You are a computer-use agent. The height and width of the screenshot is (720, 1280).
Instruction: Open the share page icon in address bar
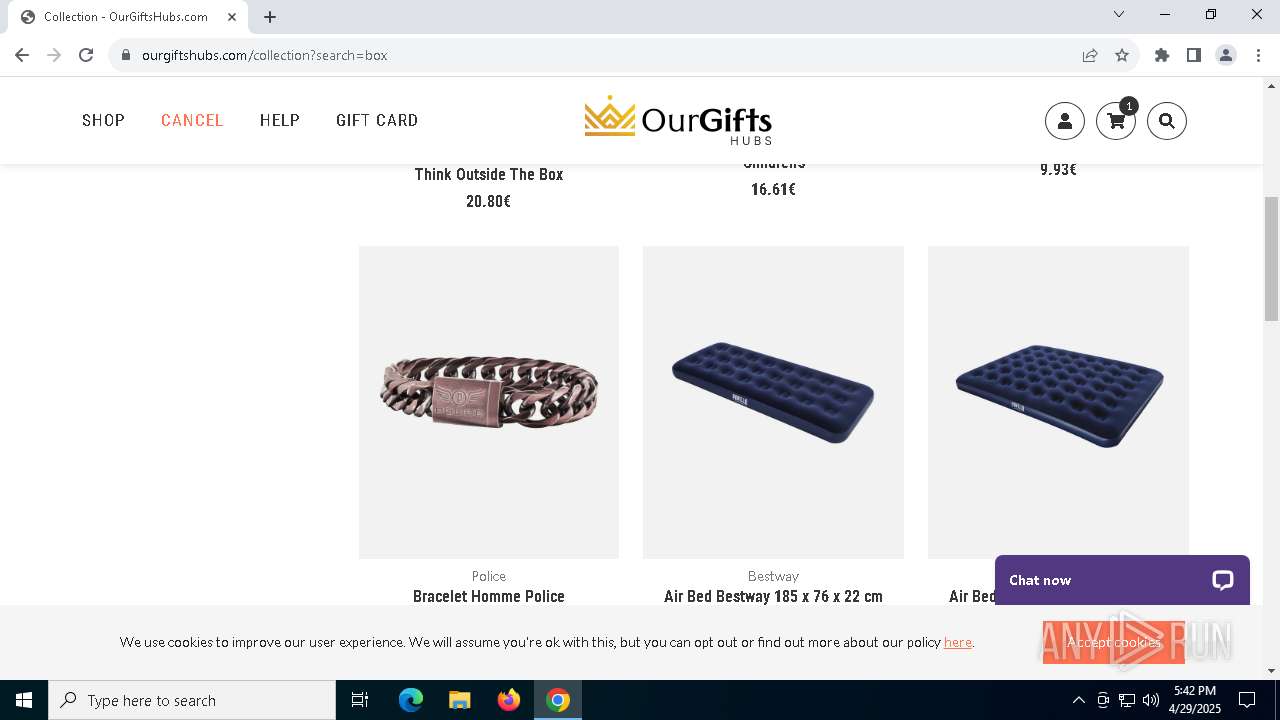click(x=1090, y=55)
